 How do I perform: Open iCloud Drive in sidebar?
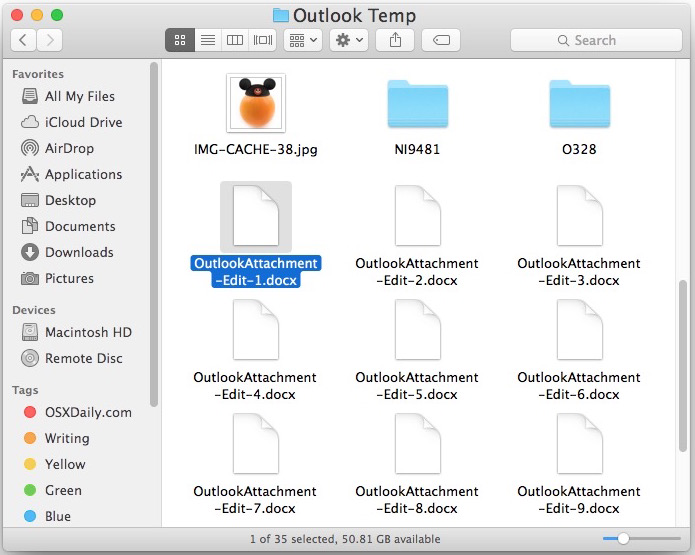(72, 122)
